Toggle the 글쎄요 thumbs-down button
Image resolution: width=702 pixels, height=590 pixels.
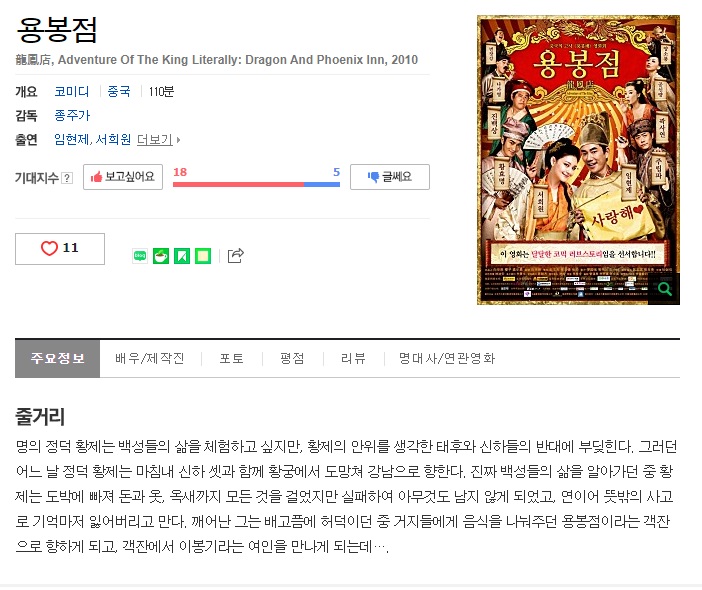tap(390, 177)
